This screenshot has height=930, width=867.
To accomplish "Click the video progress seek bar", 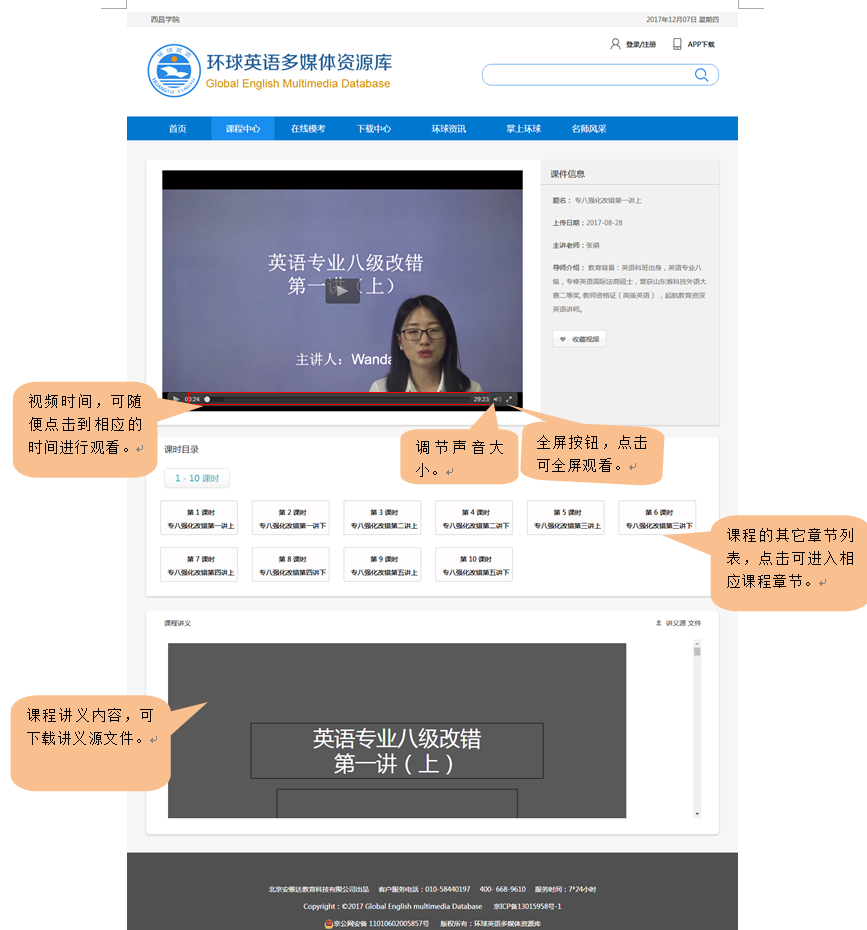I will [338, 399].
